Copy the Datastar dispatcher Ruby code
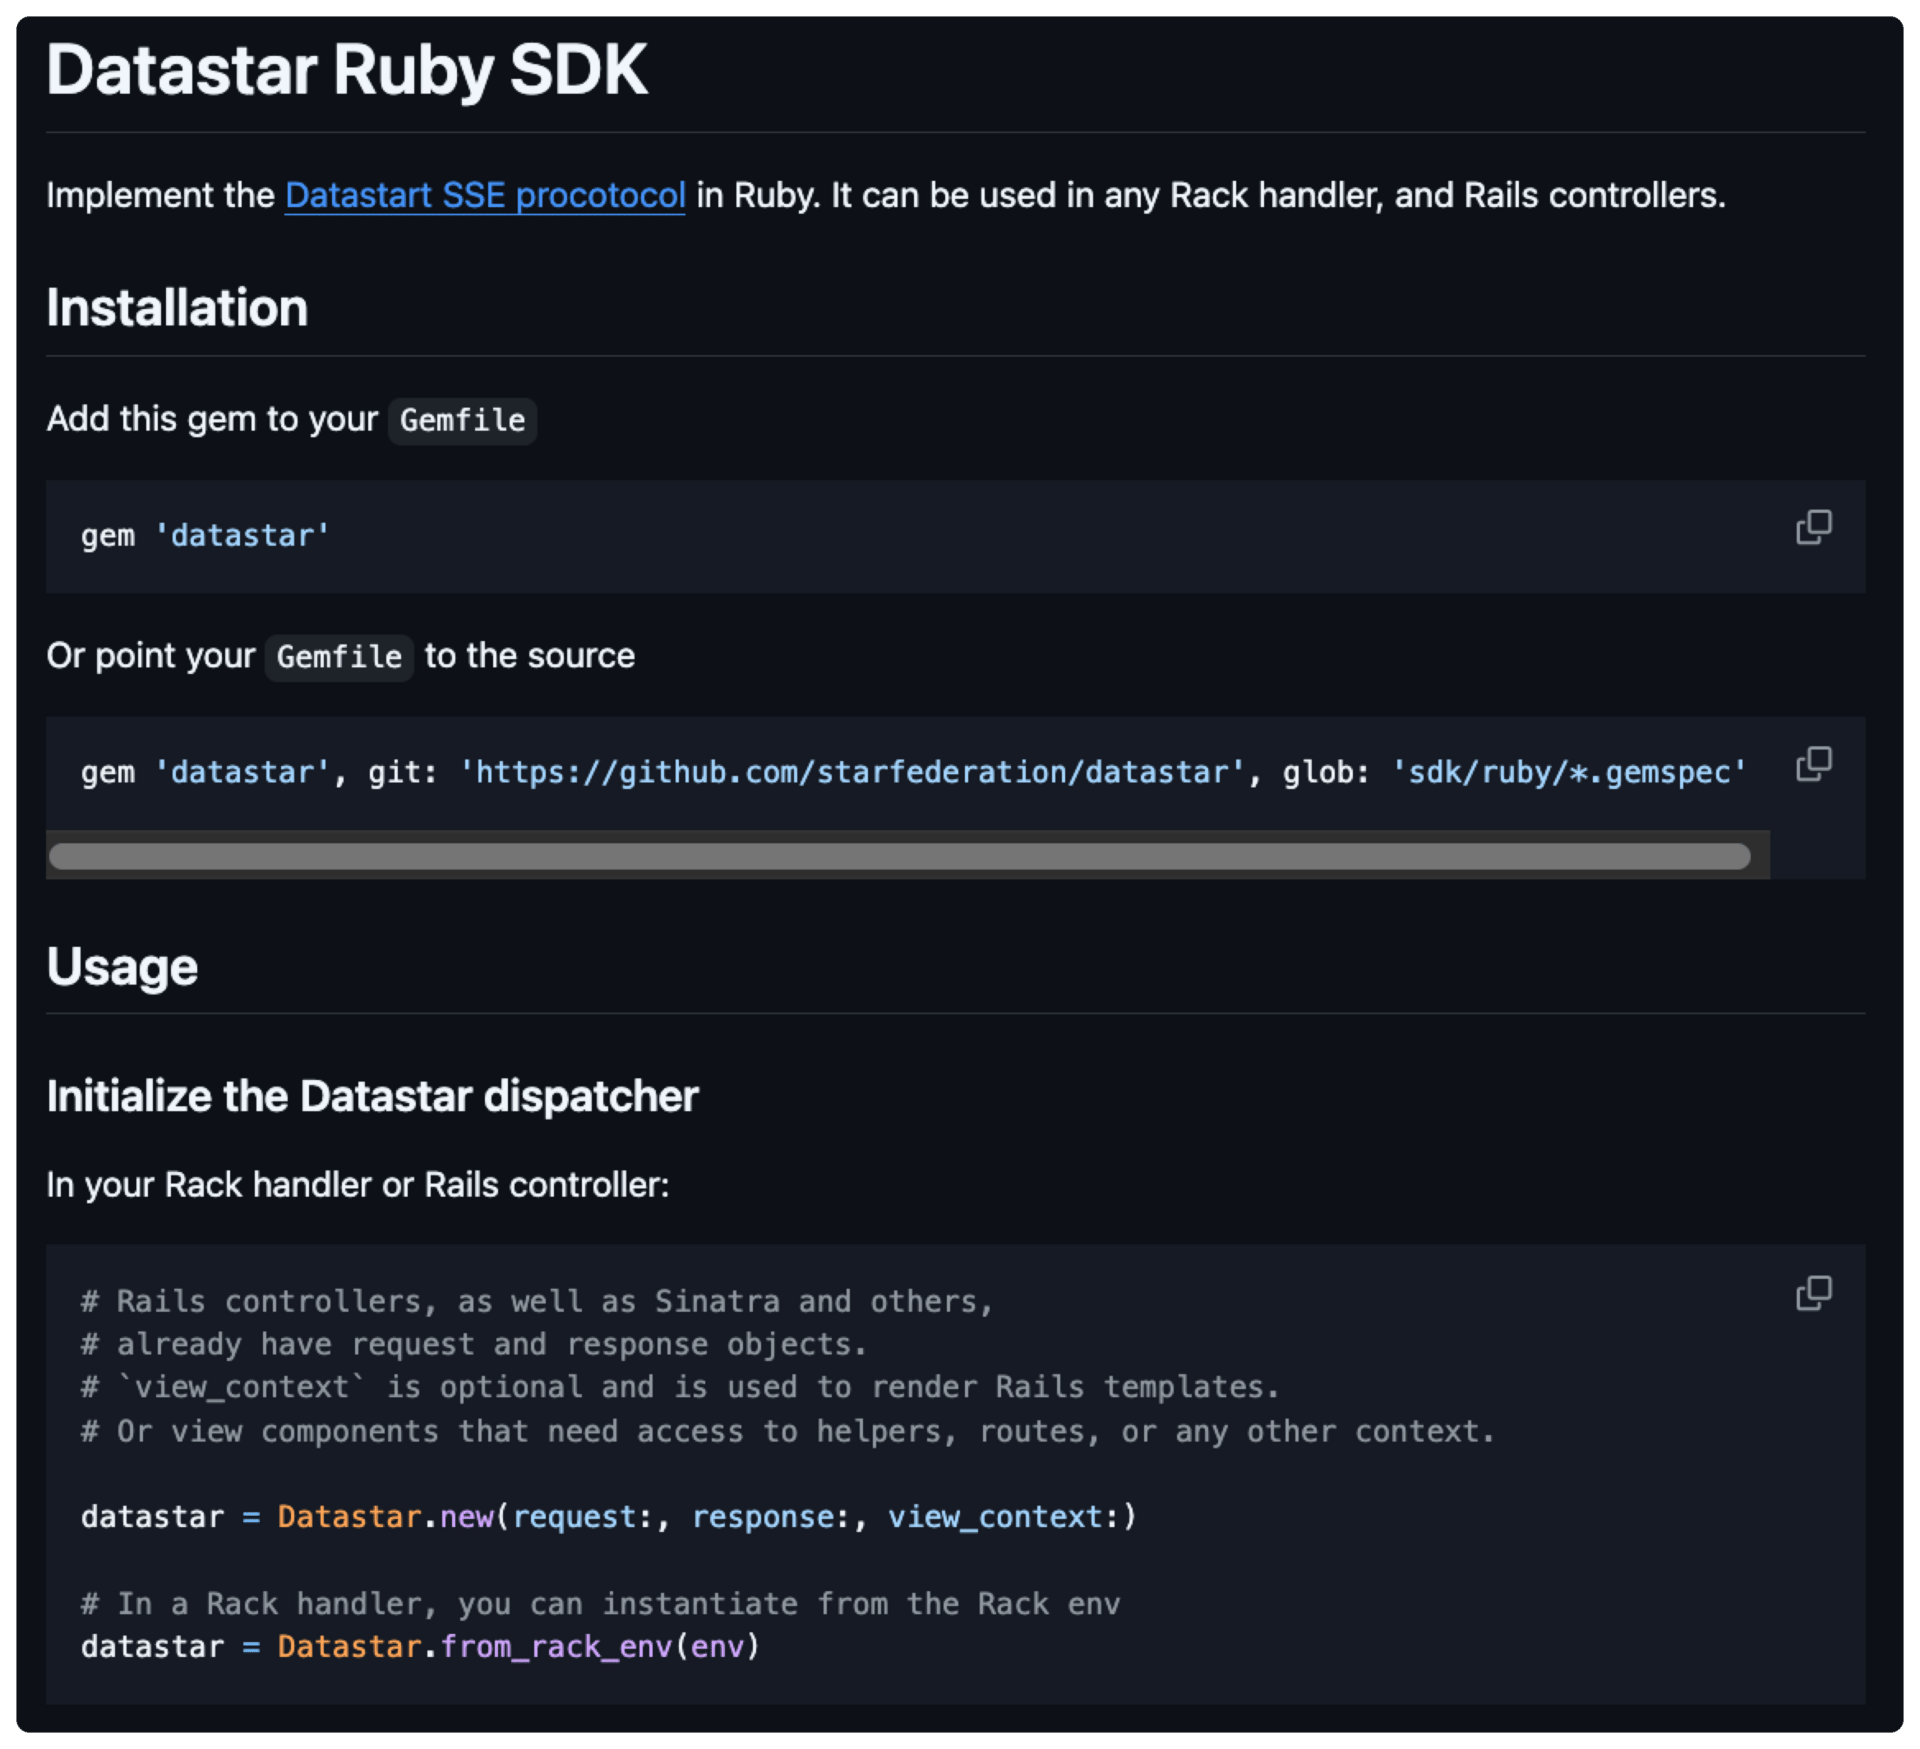The height and width of the screenshot is (1749, 1920). point(1813,1293)
